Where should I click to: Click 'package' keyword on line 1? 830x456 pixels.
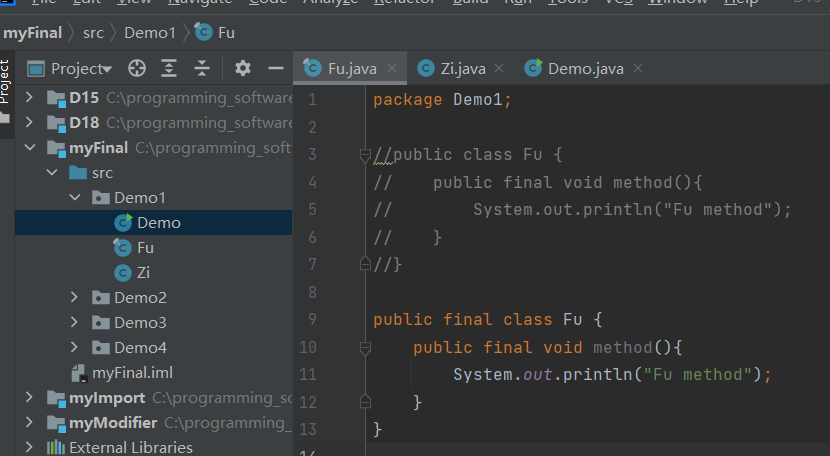tap(408, 100)
